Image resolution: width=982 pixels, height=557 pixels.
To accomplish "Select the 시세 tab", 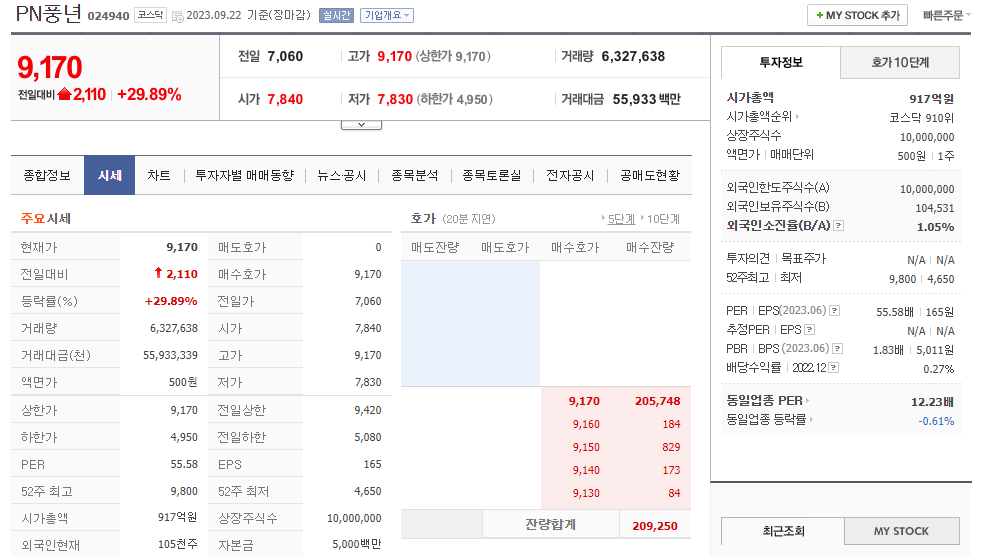I will pos(110,175).
